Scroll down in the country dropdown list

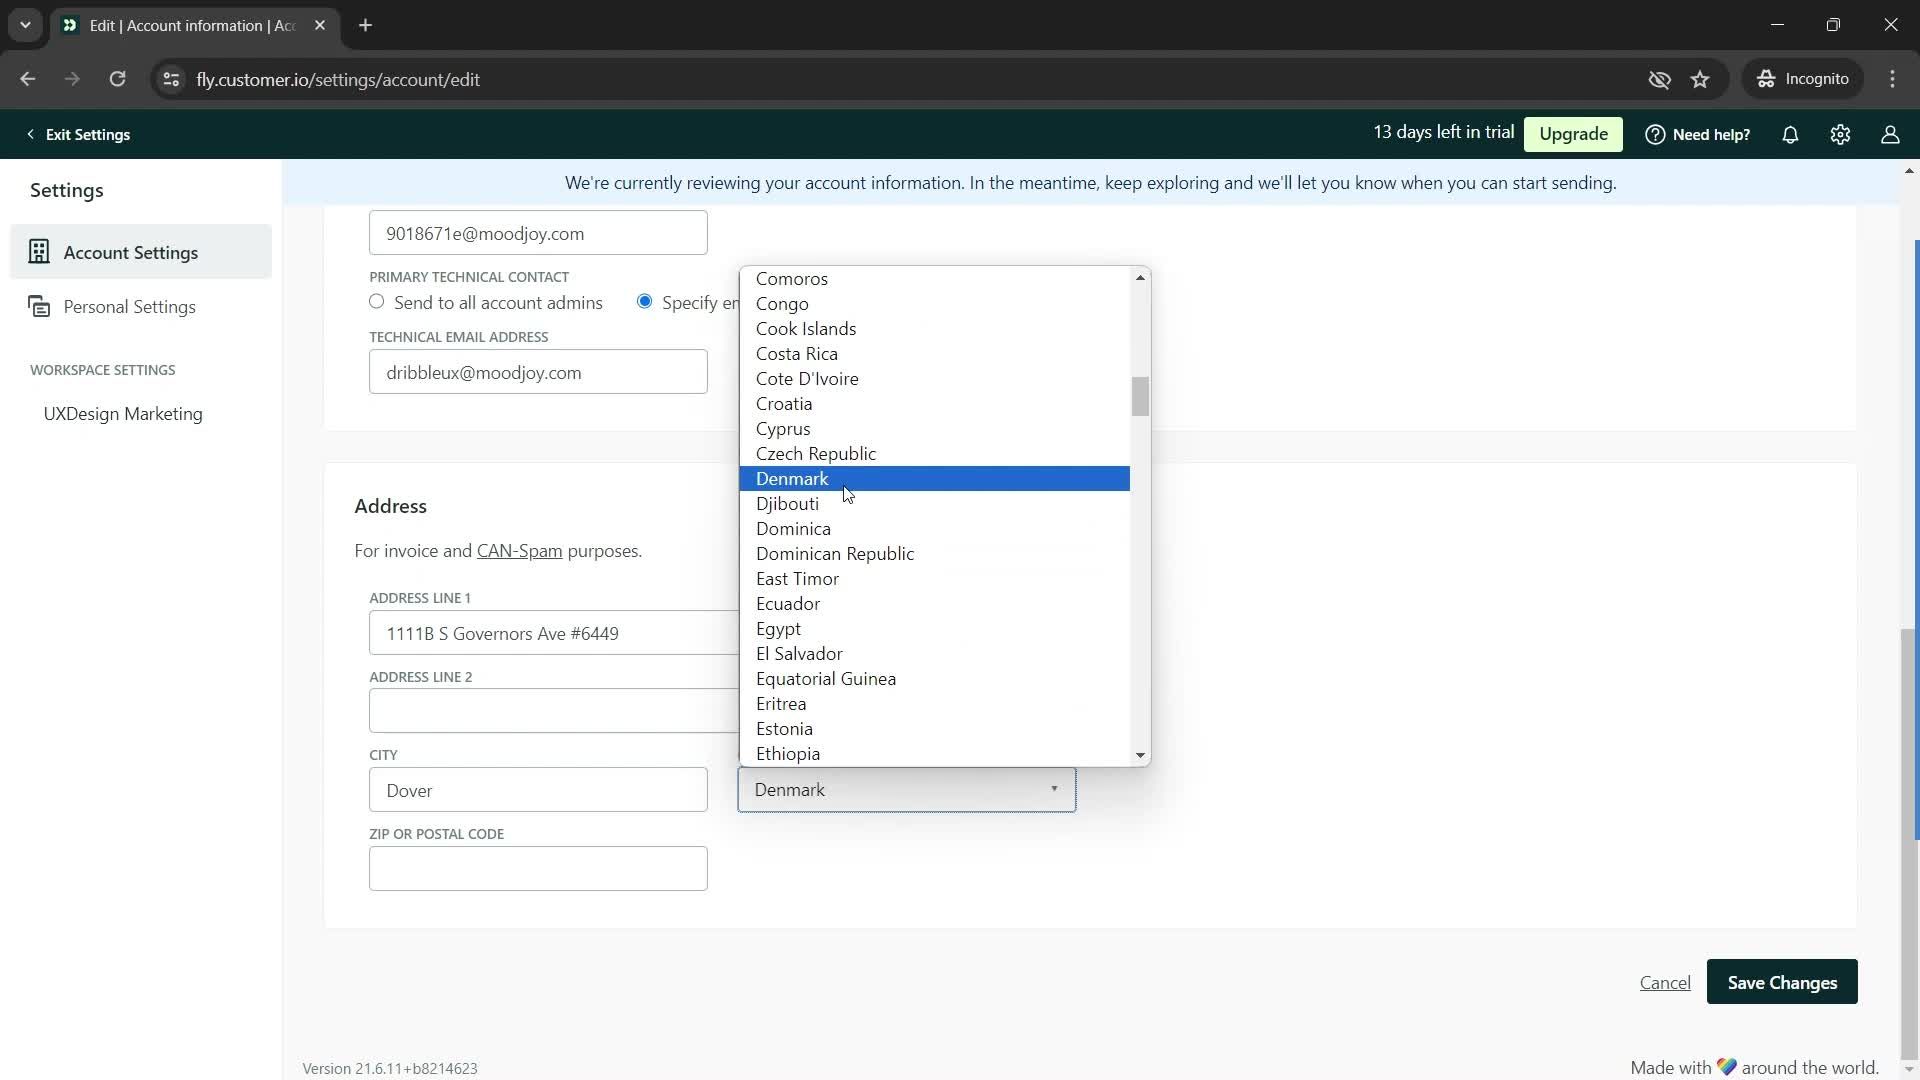[x=1141, y=754]
